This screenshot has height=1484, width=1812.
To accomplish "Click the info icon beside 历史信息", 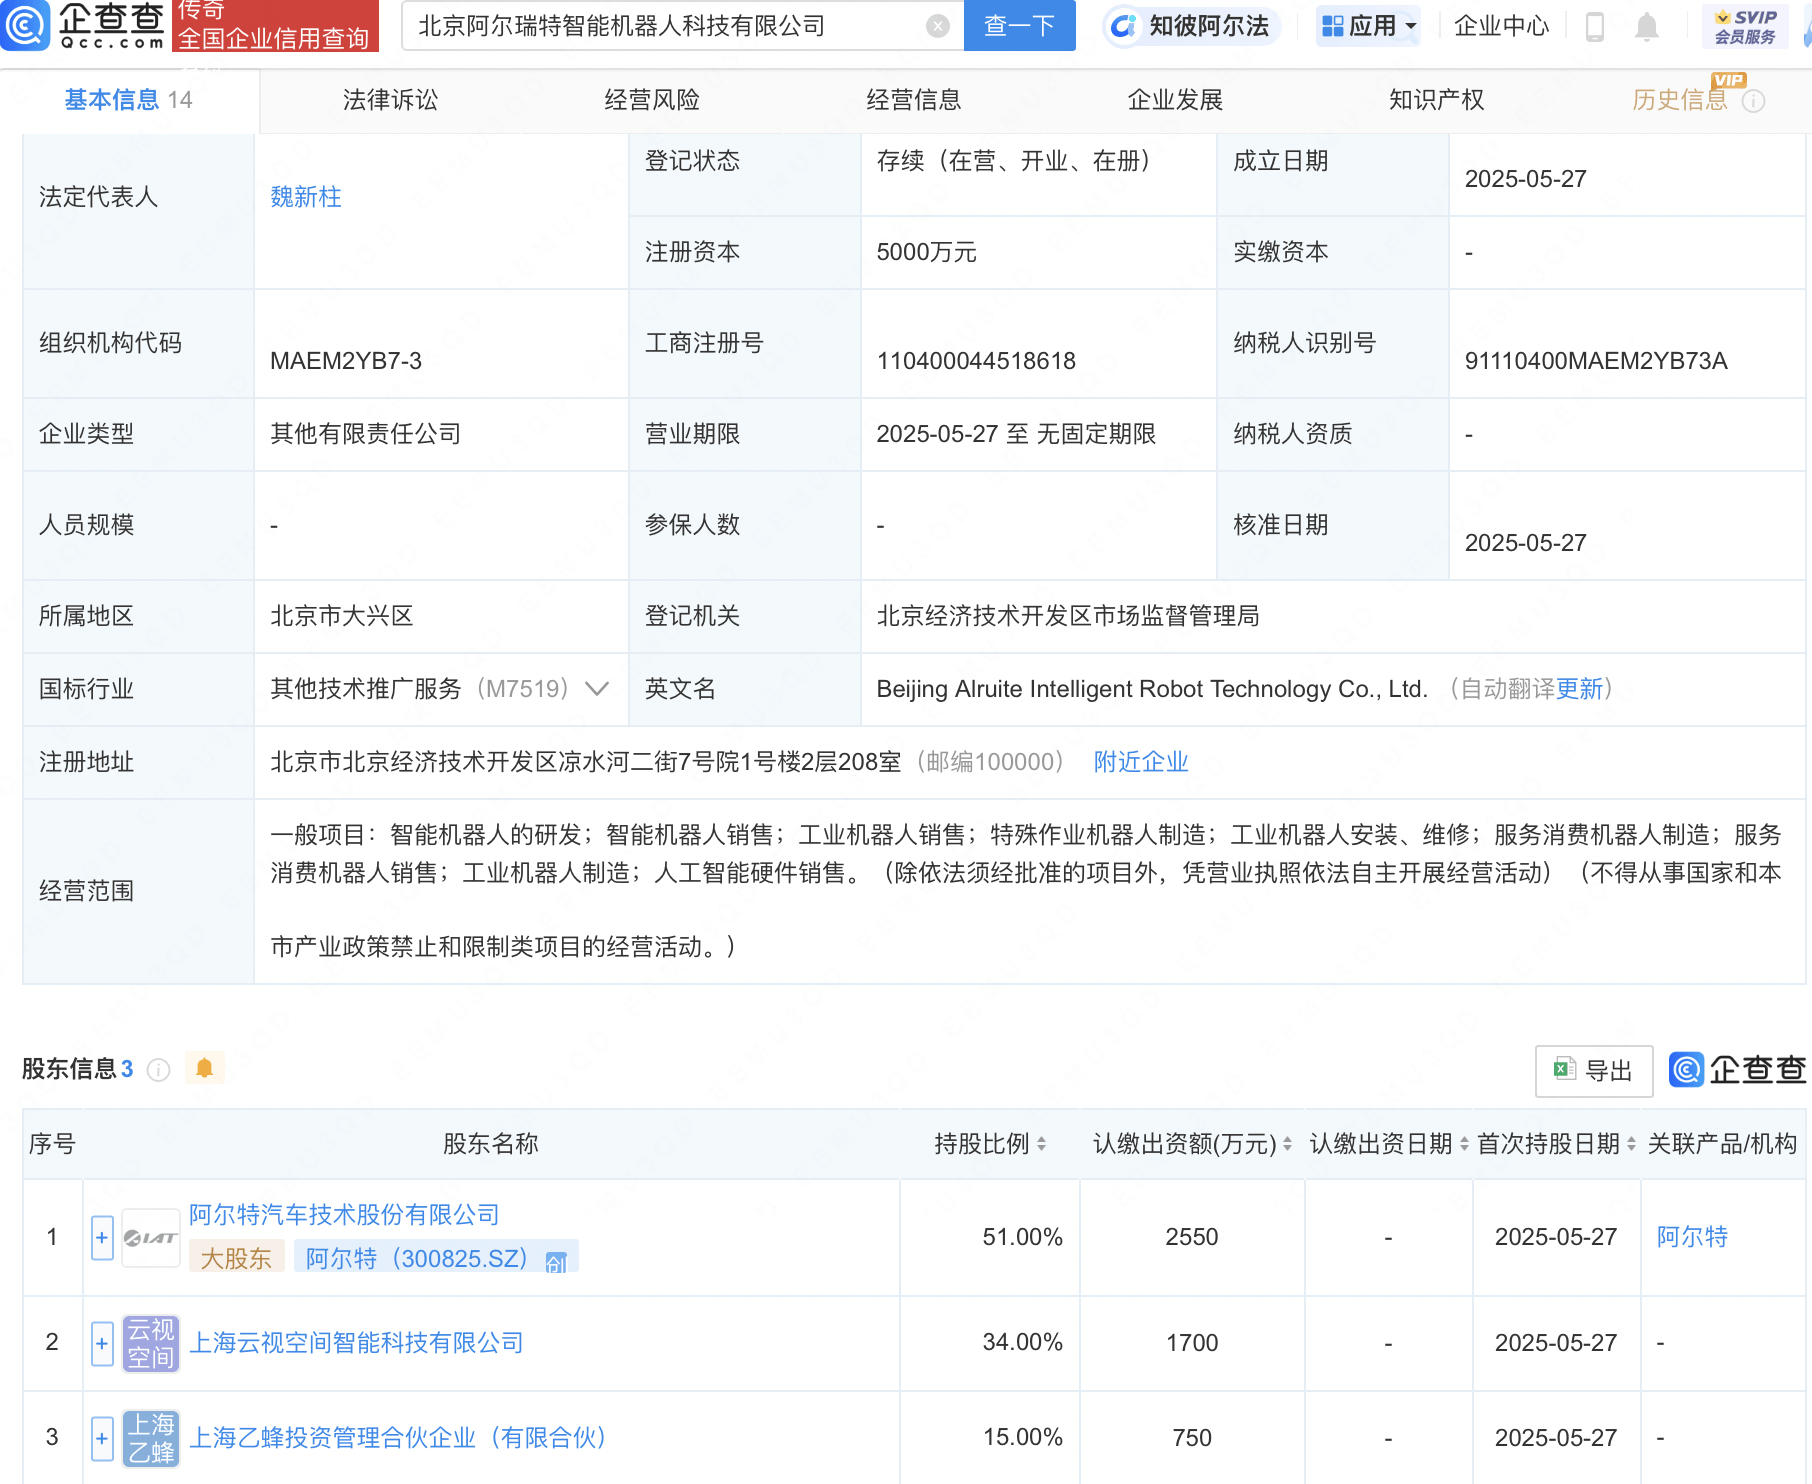I will click(x=1753, y=101).
